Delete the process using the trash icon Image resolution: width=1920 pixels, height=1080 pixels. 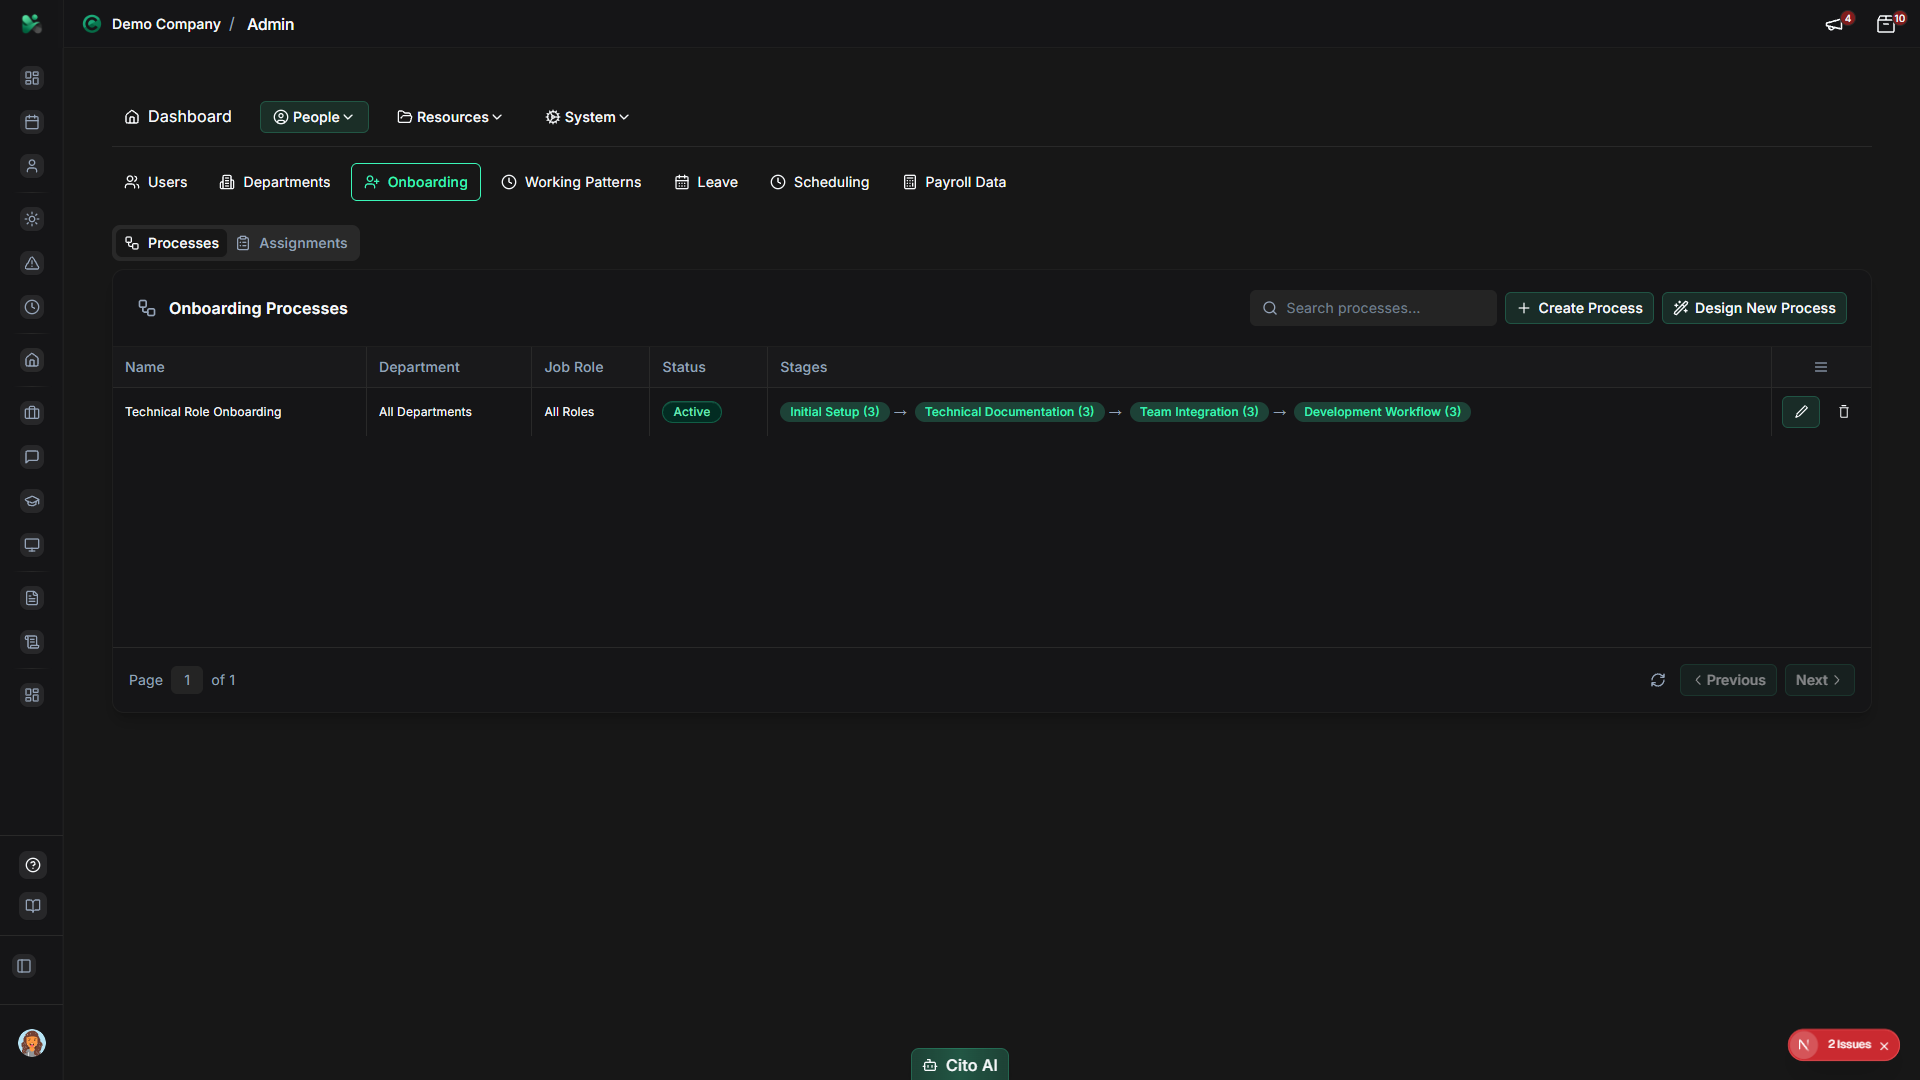pos(1844,411)
